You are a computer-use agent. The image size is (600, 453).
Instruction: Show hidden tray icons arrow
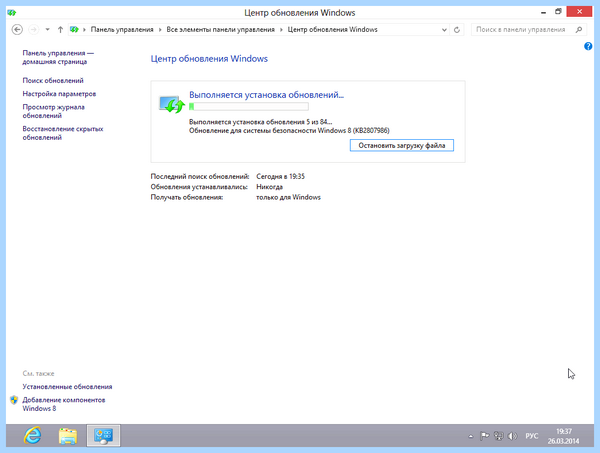[471, 436]
